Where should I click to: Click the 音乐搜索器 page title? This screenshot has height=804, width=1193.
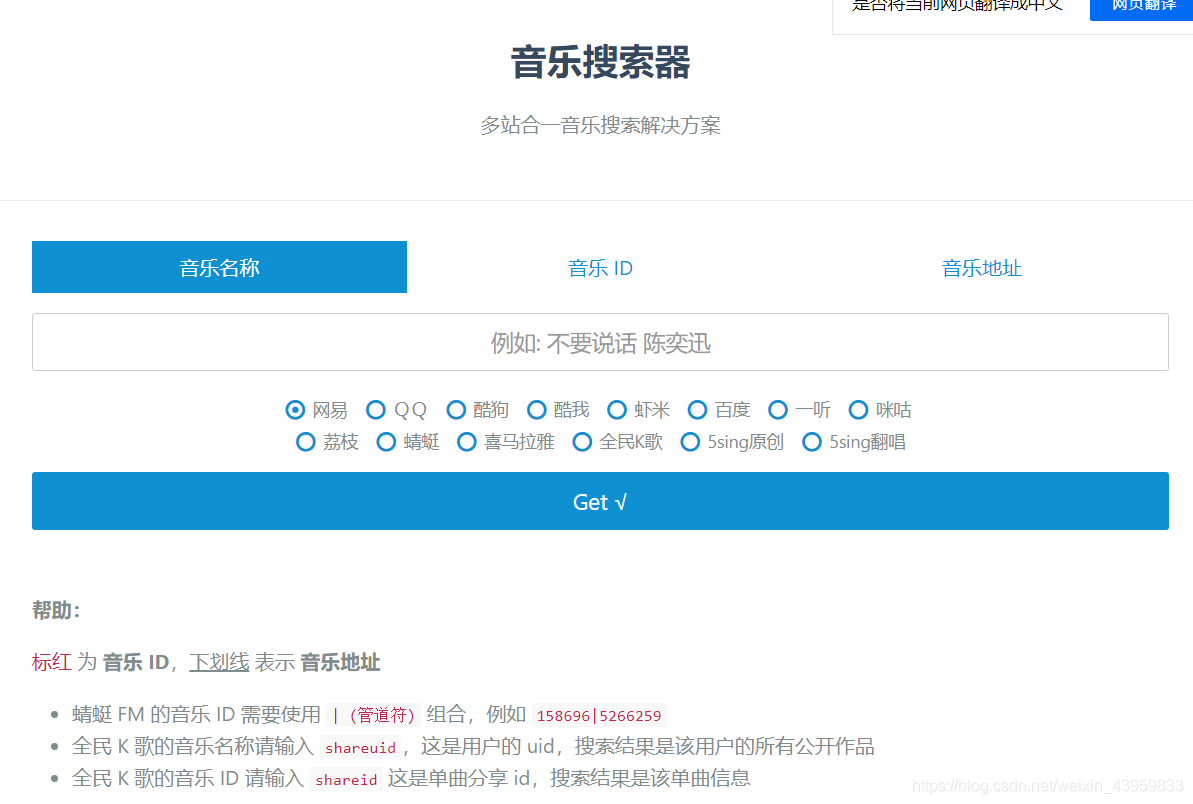coord(600,62)
